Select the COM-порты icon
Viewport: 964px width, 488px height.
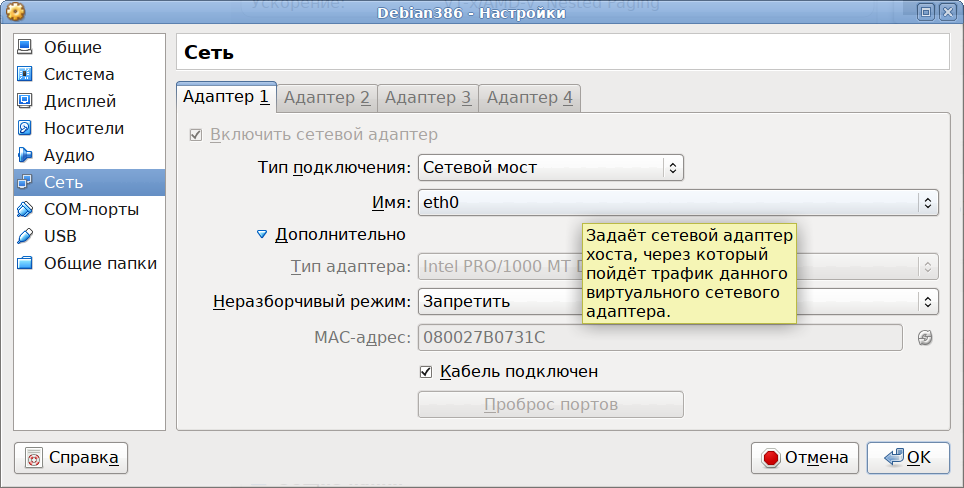26,209
